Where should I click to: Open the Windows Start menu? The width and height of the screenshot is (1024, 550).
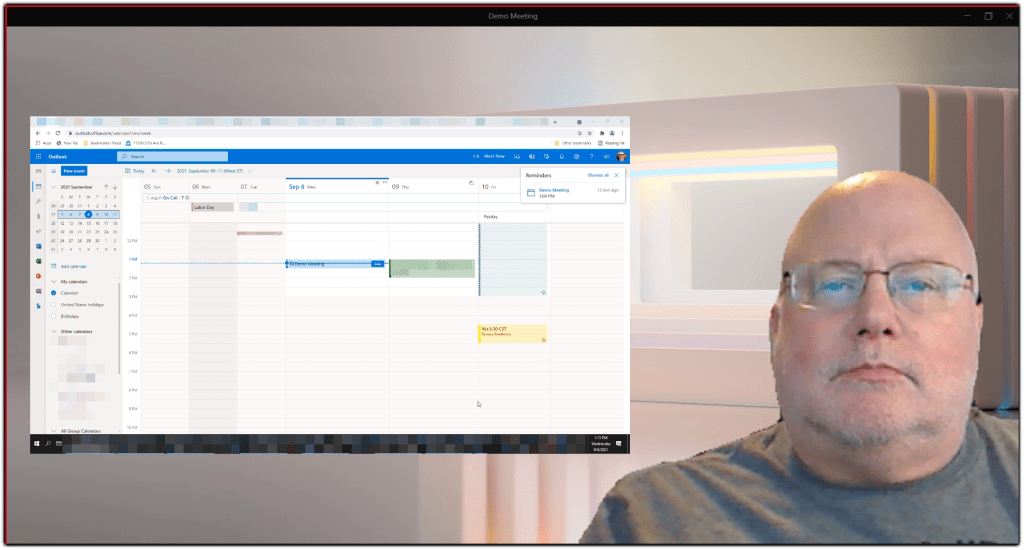click(x=37, y=442)
